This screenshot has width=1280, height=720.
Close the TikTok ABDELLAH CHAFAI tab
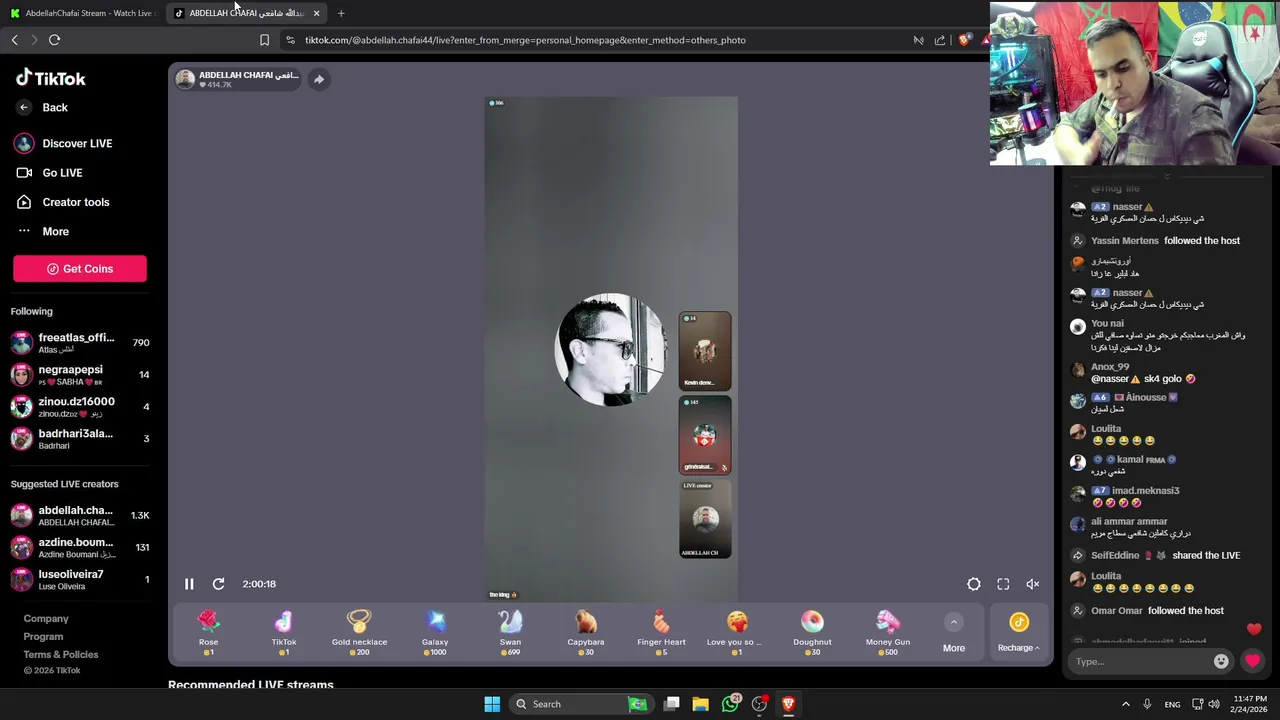tap(316, 13)
